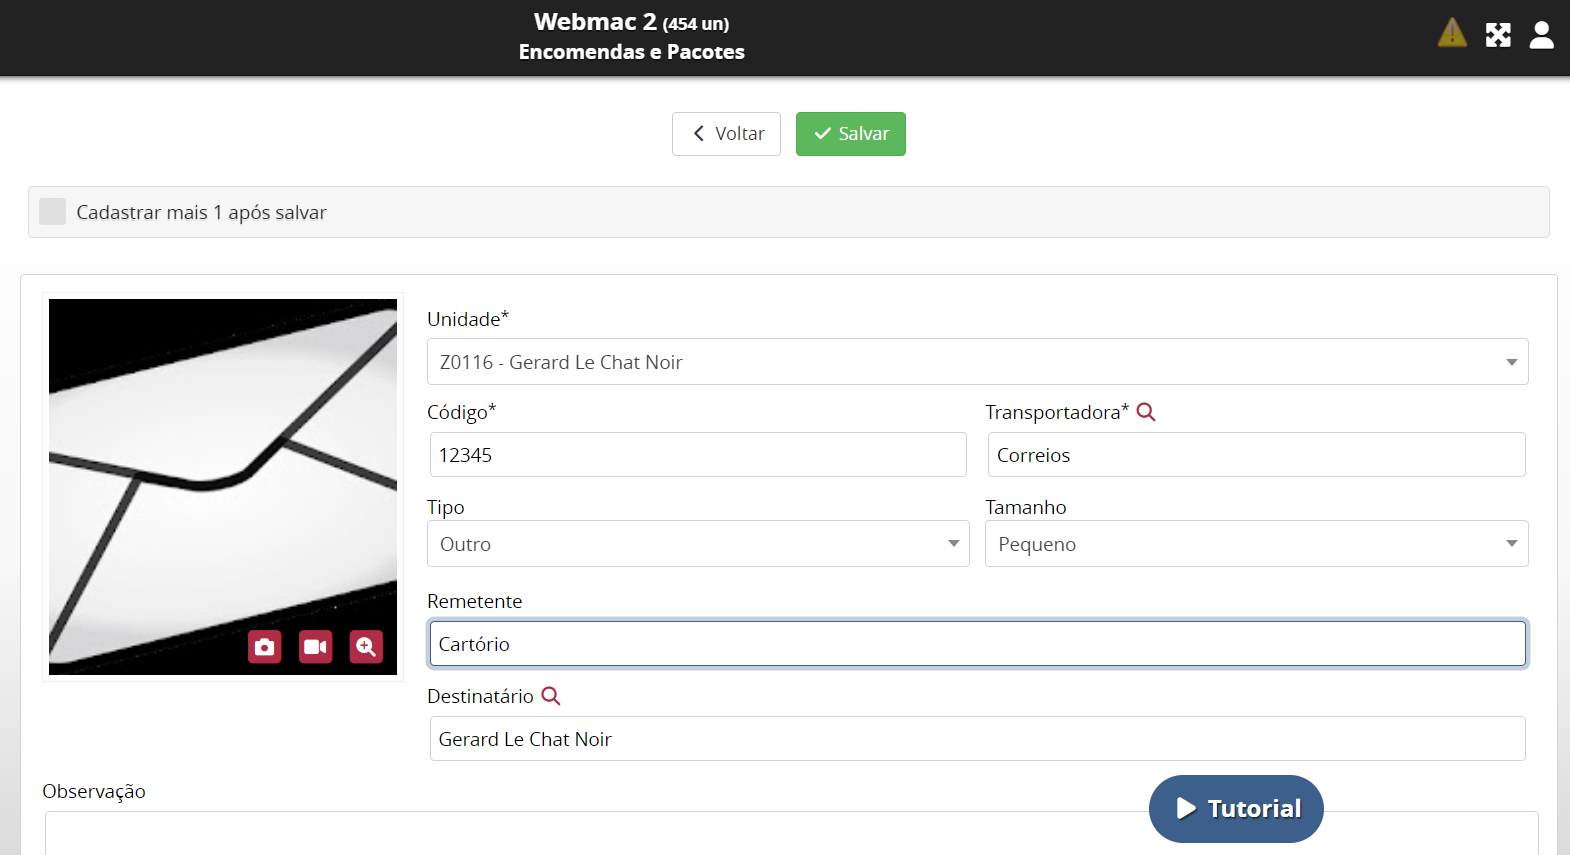Click the Código input field
Image resolution: width=1570 pixels, height=855 pixels.
(697, 455)
